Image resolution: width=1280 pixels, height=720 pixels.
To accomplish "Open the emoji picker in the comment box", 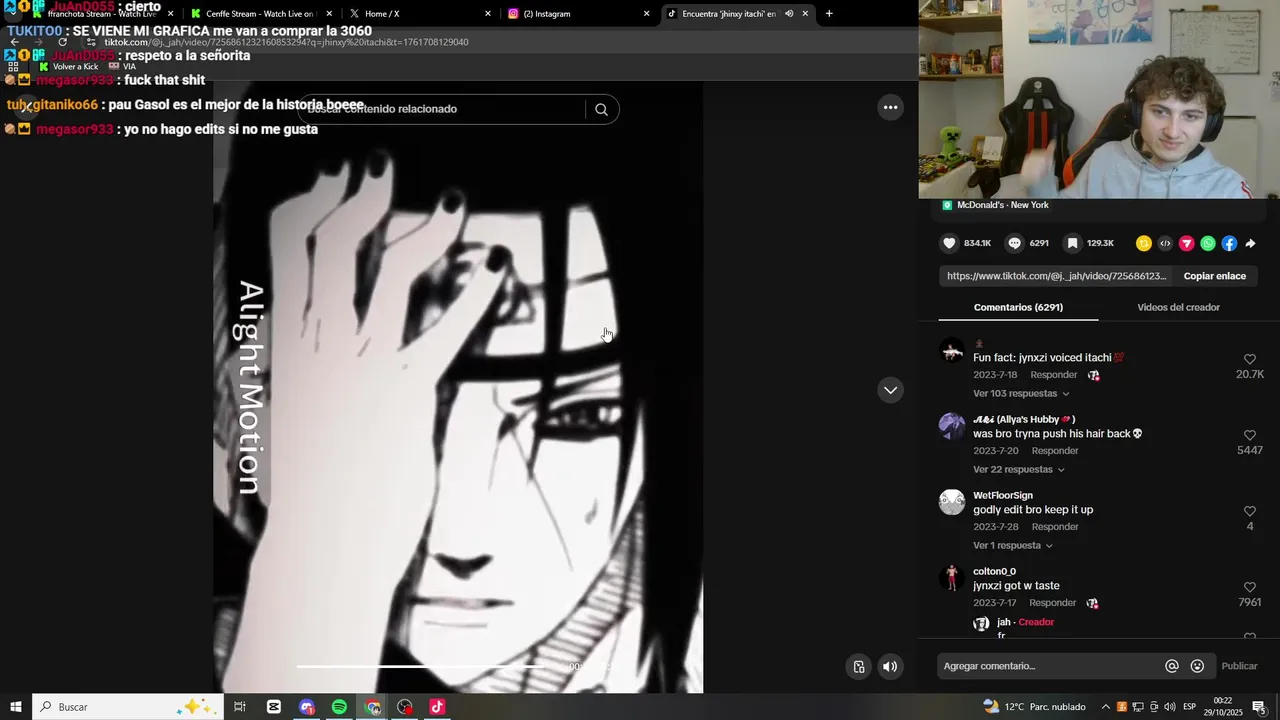I will point(1197,666).
